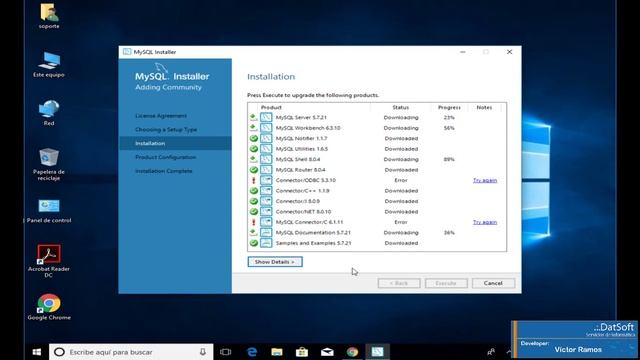Select Product Configuration step in sidebar
Viewport: 640px width, 360px height.
click(x=166, y=157)
